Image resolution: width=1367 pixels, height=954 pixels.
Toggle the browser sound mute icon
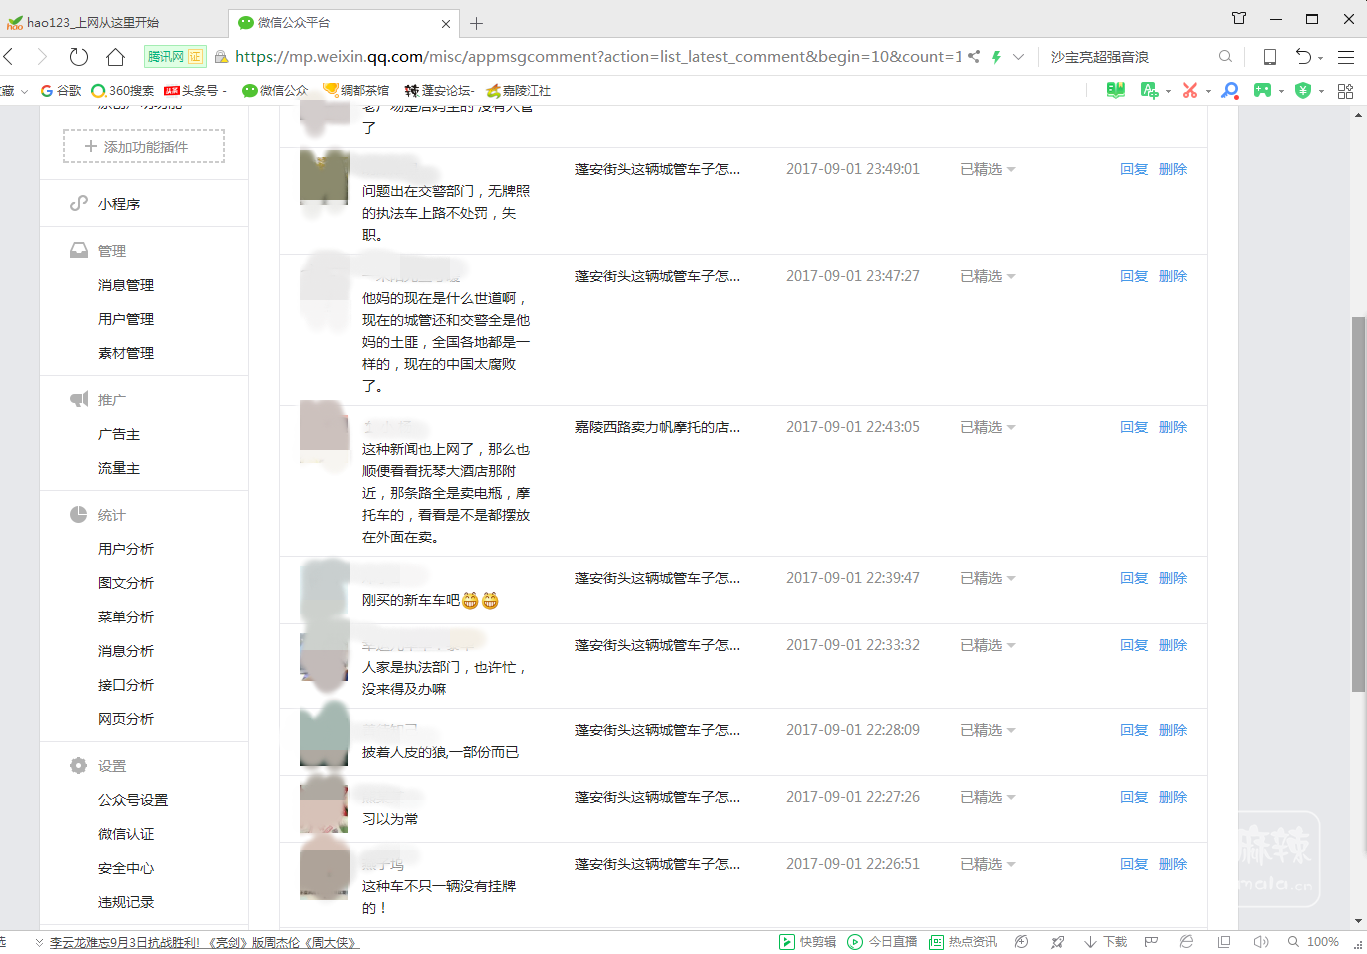pyautogui.click(x=1260, y=942)
